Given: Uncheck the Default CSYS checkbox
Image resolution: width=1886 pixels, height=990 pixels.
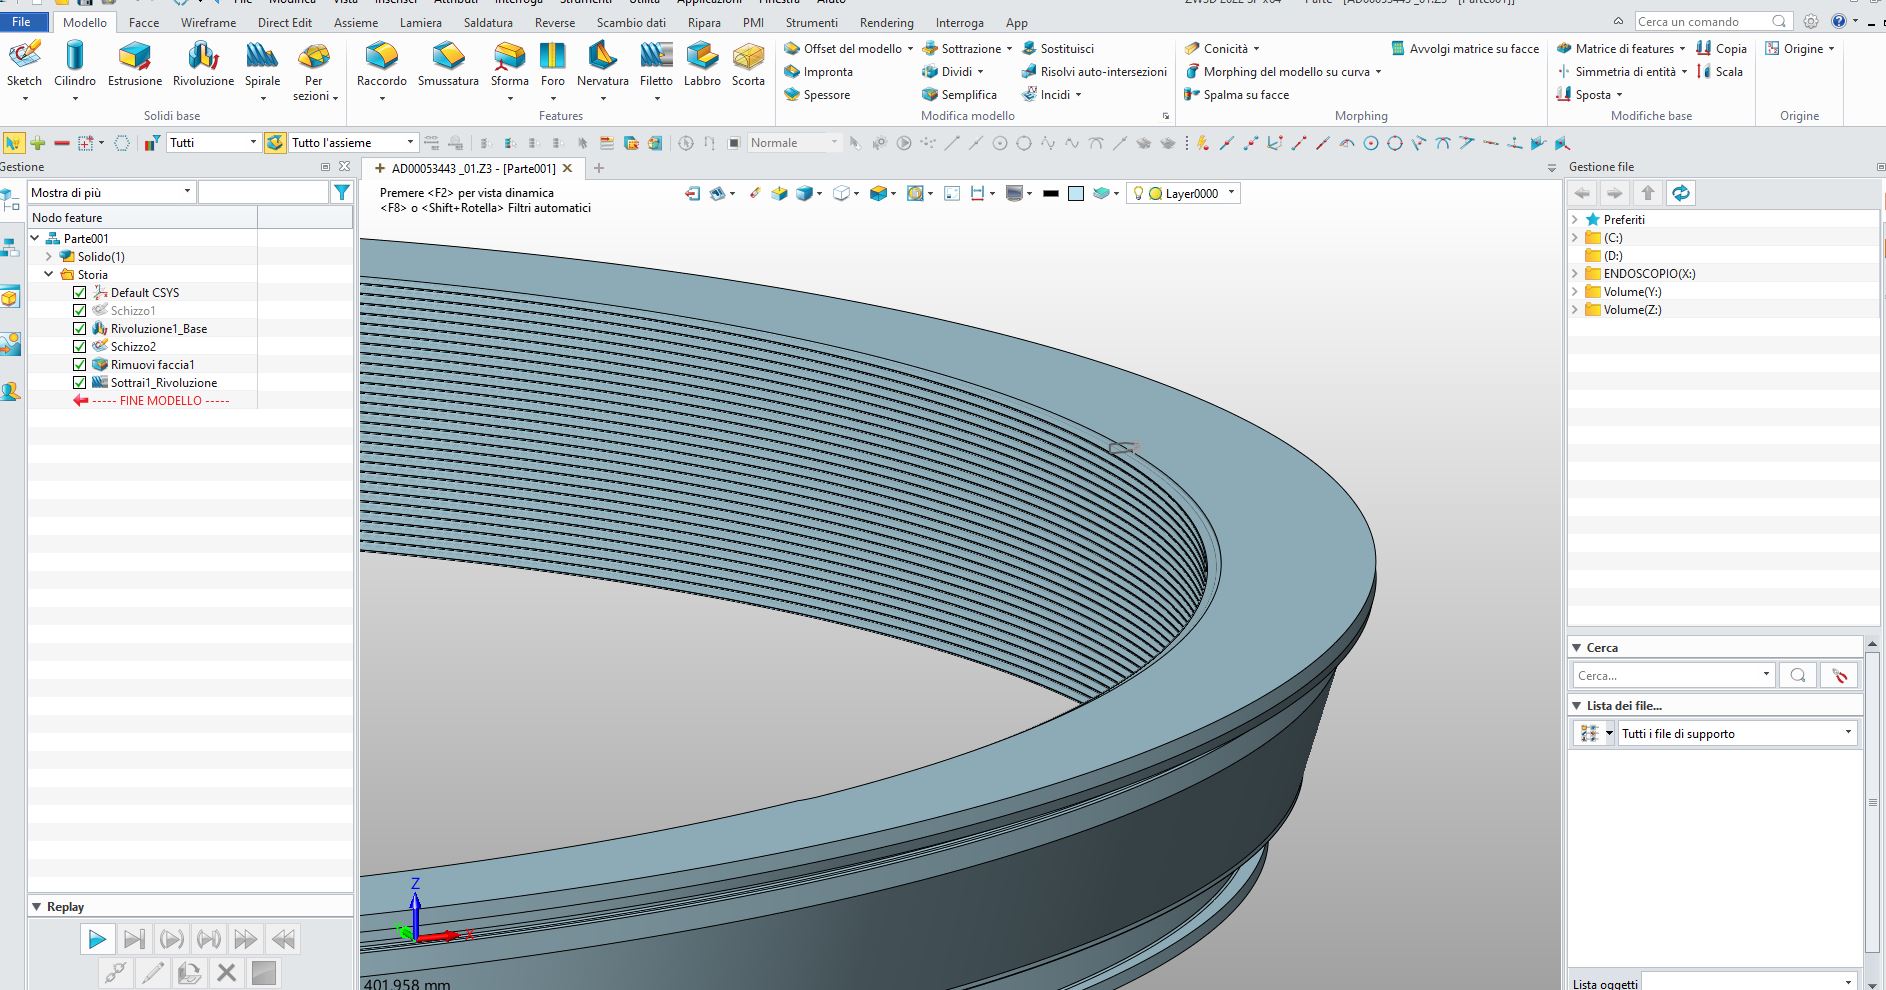Looking at the screenshot, I should point(80,293).
